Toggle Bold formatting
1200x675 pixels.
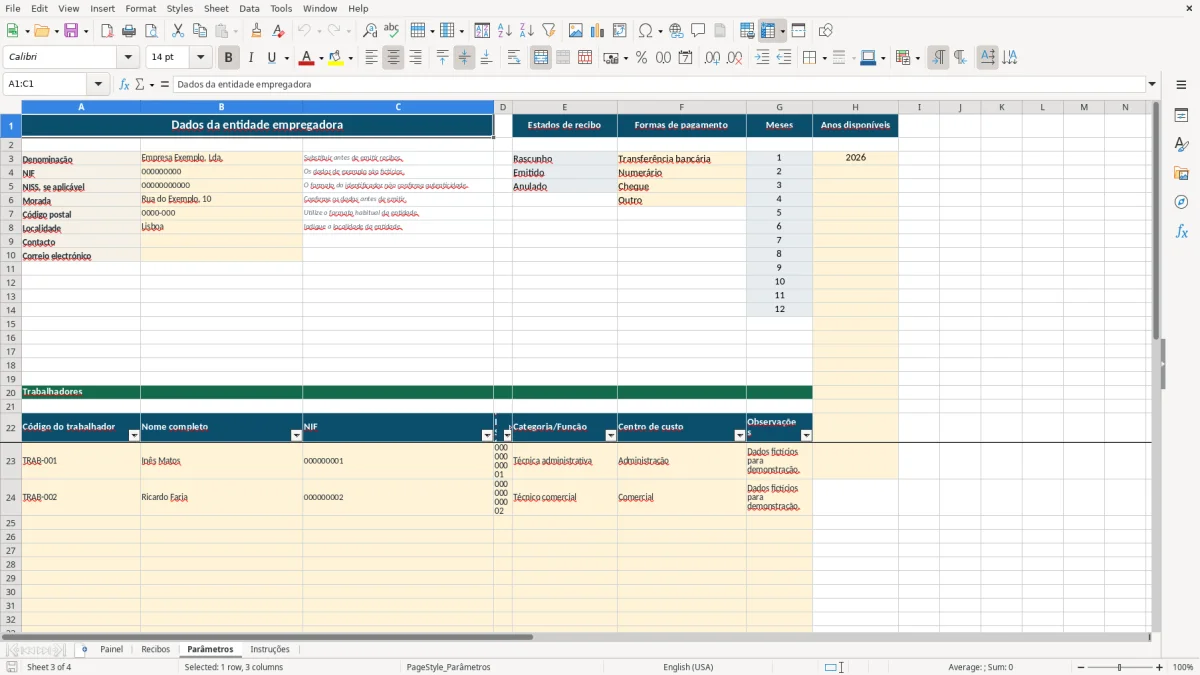(x=229, y=58)
